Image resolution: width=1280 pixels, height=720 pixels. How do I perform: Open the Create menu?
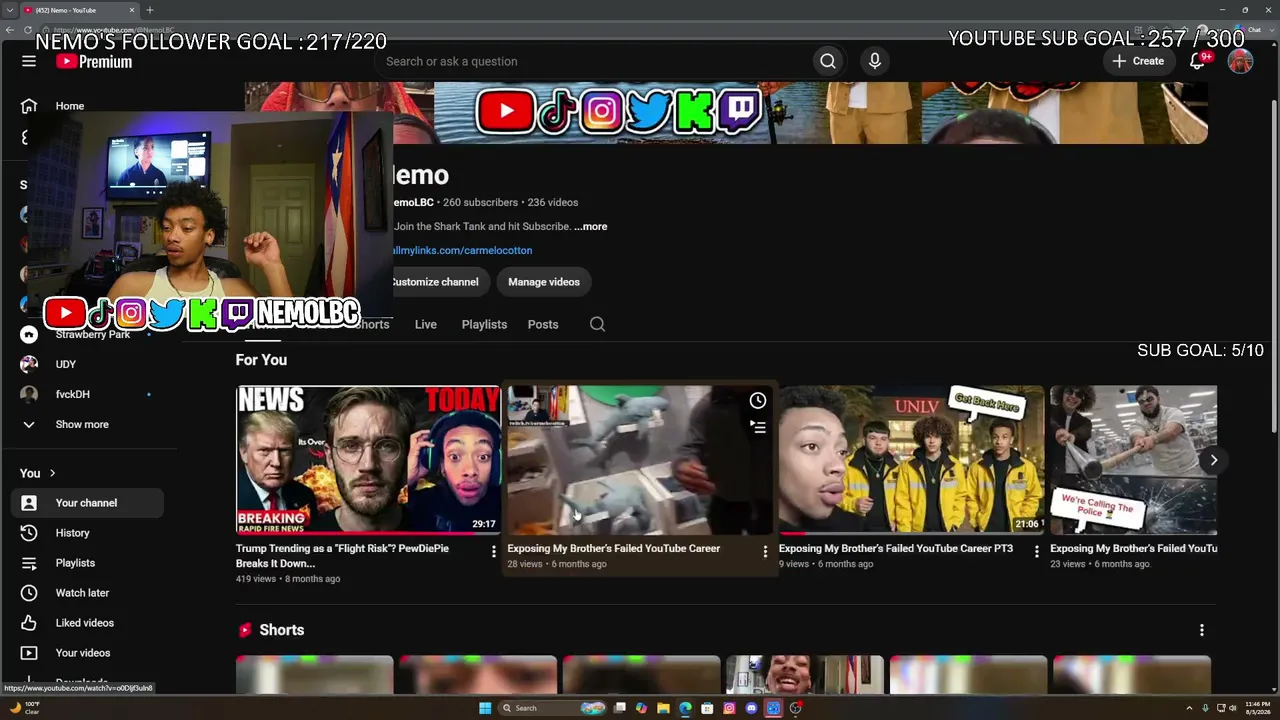tap(1138, 61)
